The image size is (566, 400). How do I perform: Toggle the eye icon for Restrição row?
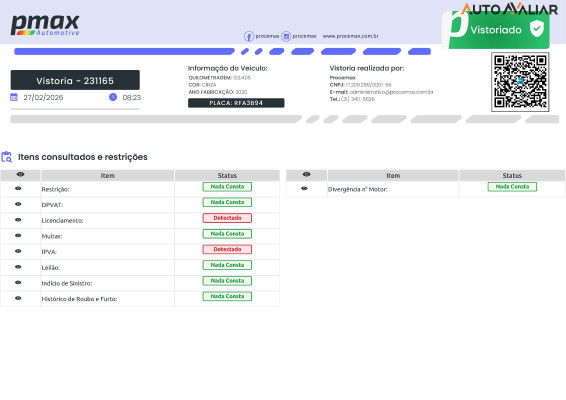point(18,188)
